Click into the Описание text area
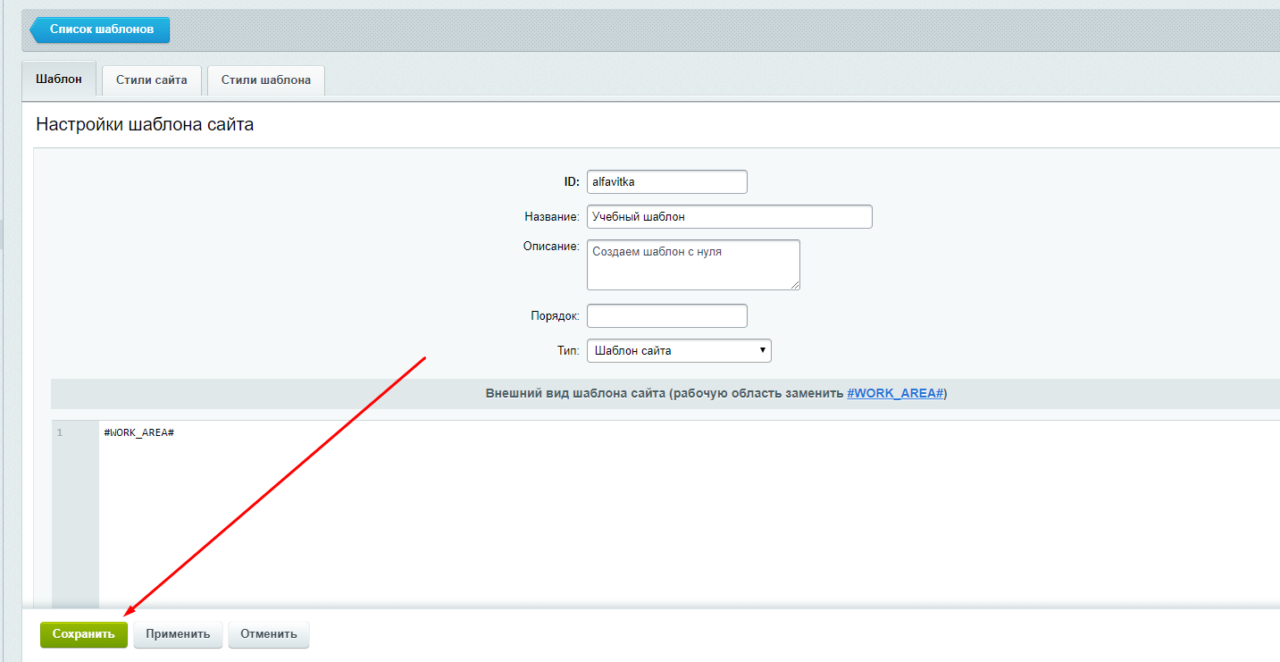Screen dimensions: 1280x662 click(692, 264)
